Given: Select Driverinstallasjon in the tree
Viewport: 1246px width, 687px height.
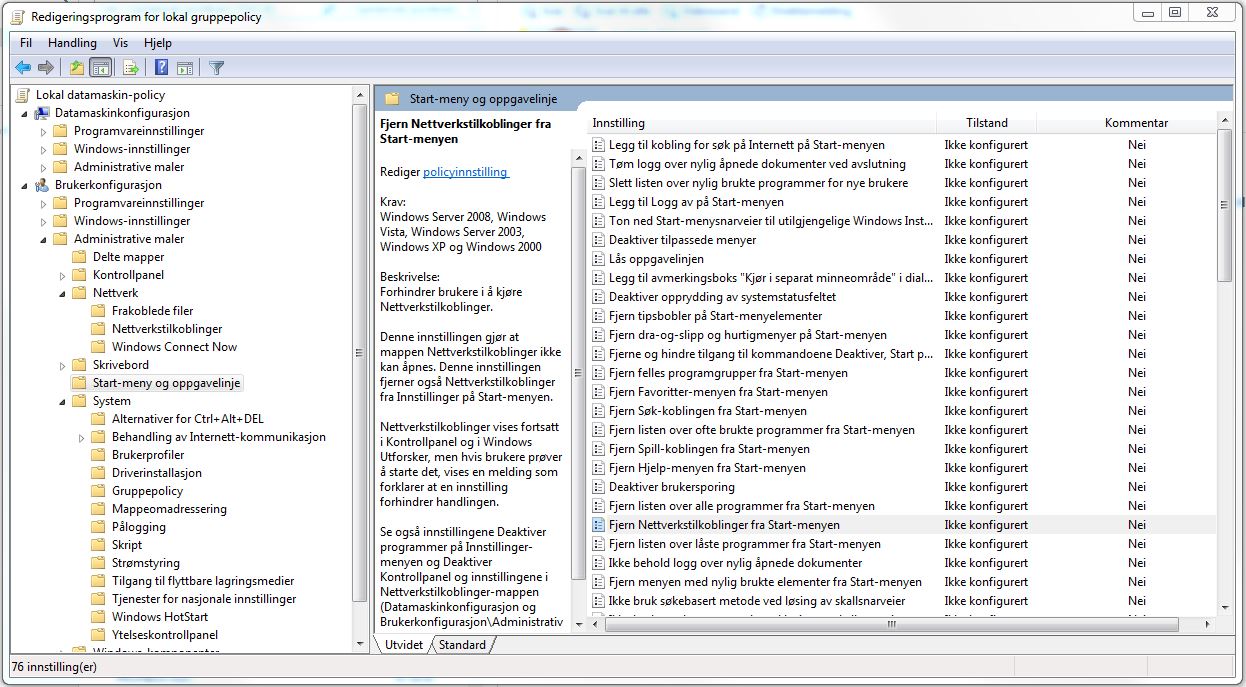Looking at the screenshot, I should coord(157,473).
